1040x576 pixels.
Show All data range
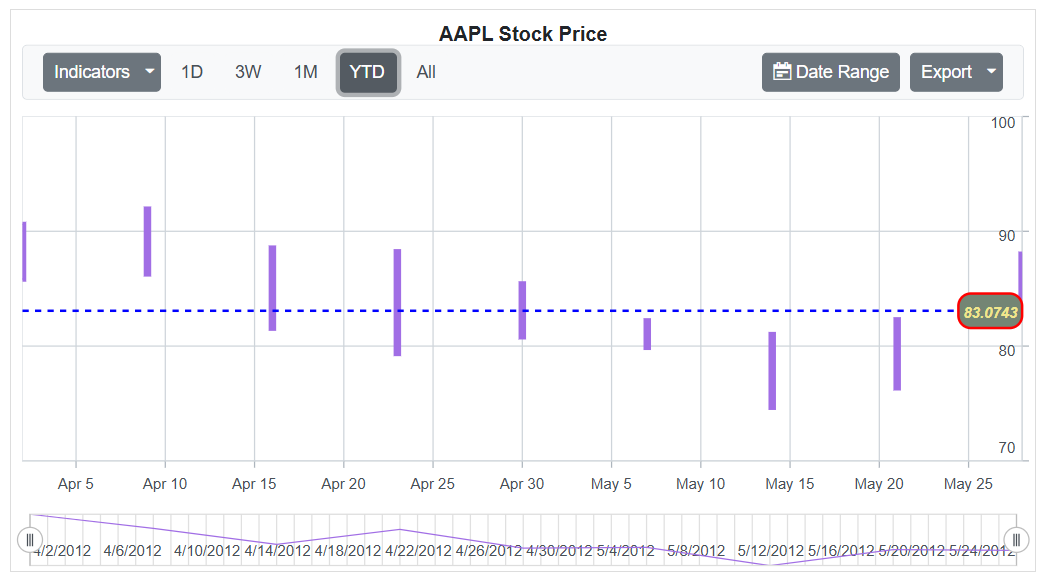(x=426, y=72)
